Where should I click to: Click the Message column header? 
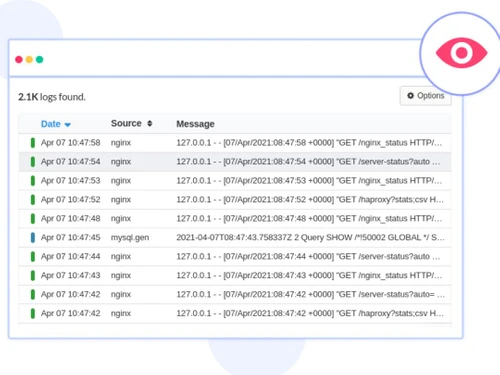coord(195,124)
